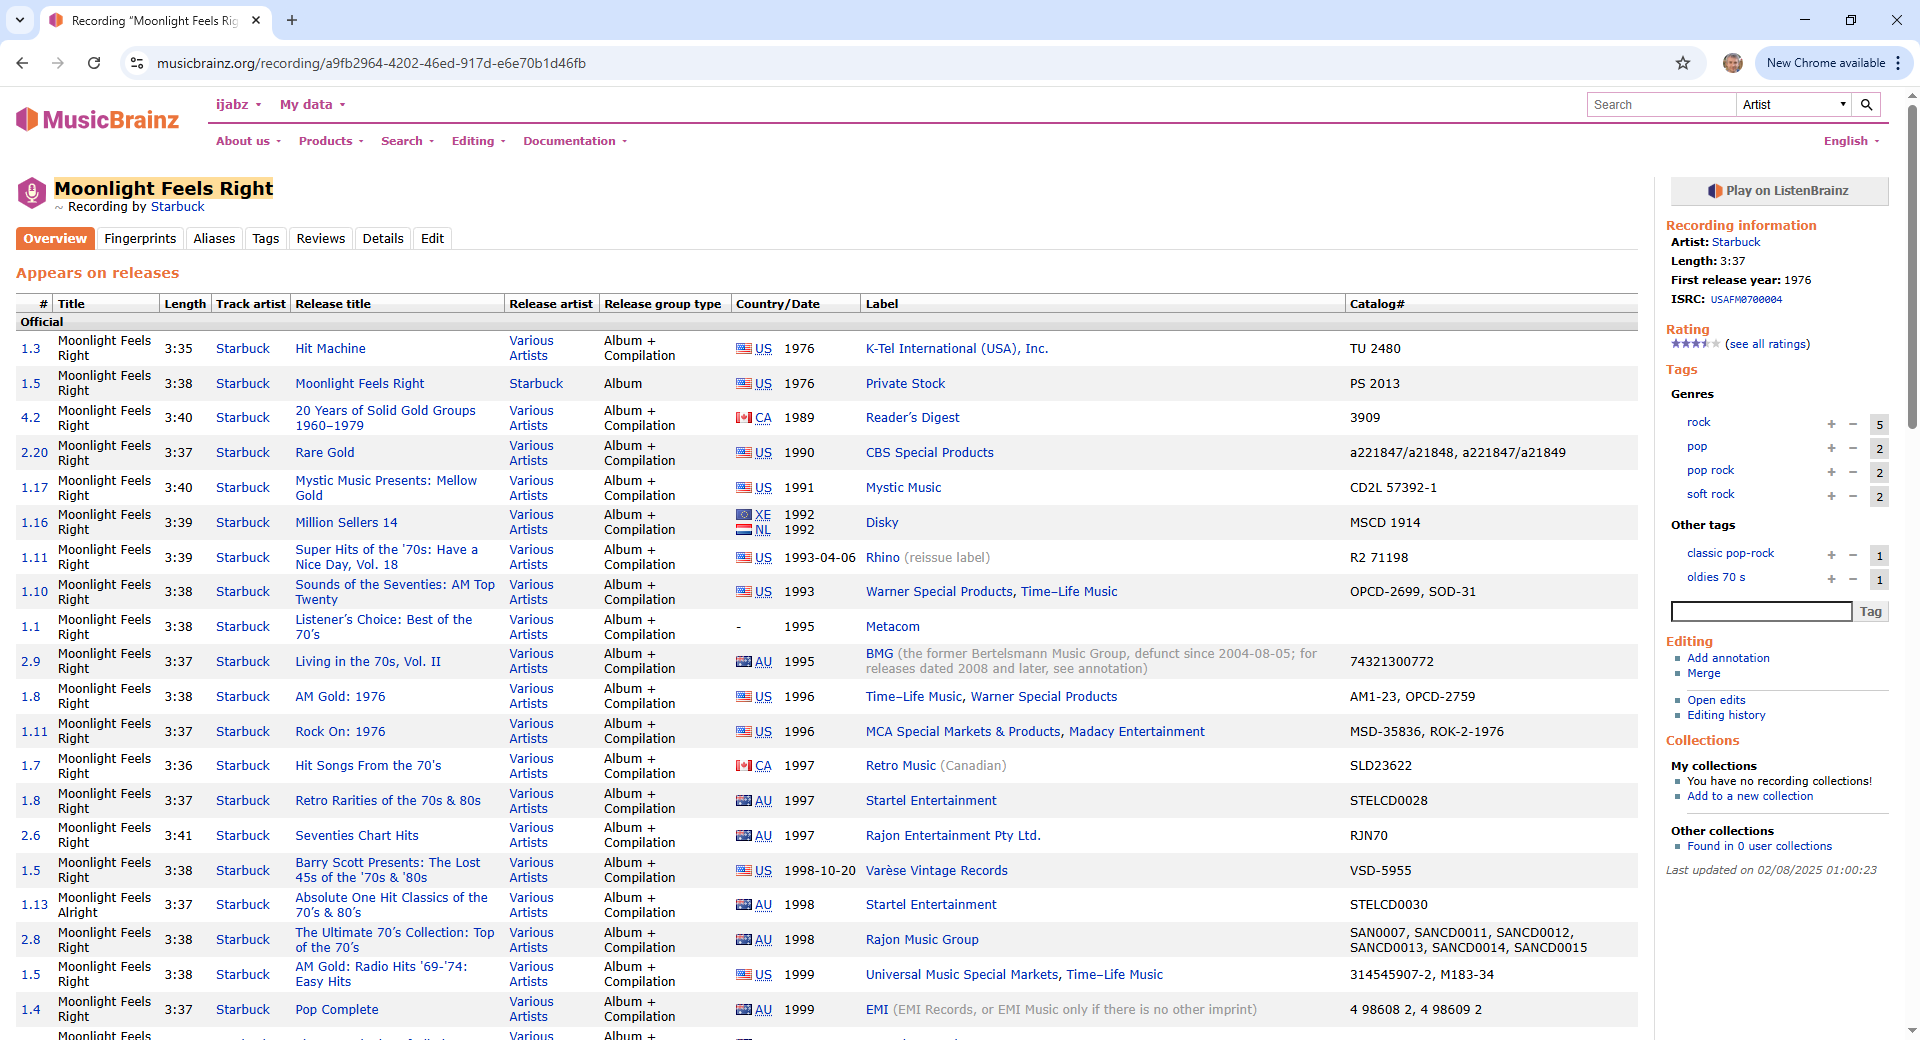Open the Hit Machine release link
Screen dimensions: 1920x1040
330,349
